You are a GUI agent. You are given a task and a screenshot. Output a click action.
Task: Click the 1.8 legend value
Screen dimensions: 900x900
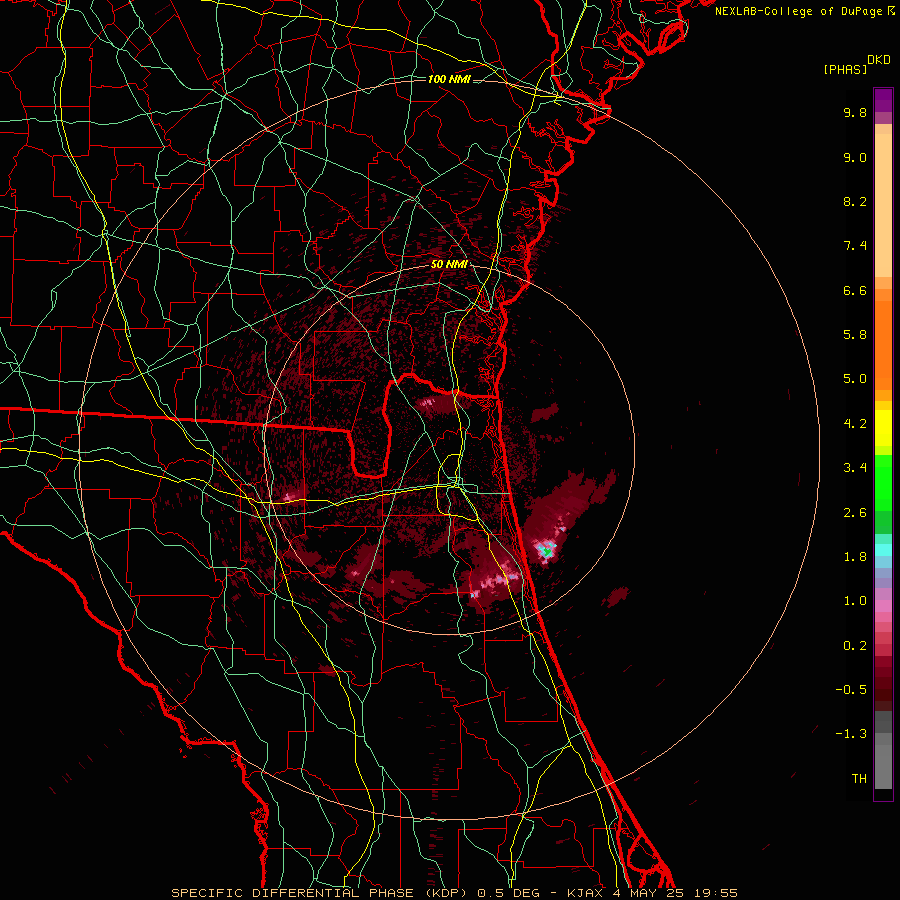coord(855,557)
